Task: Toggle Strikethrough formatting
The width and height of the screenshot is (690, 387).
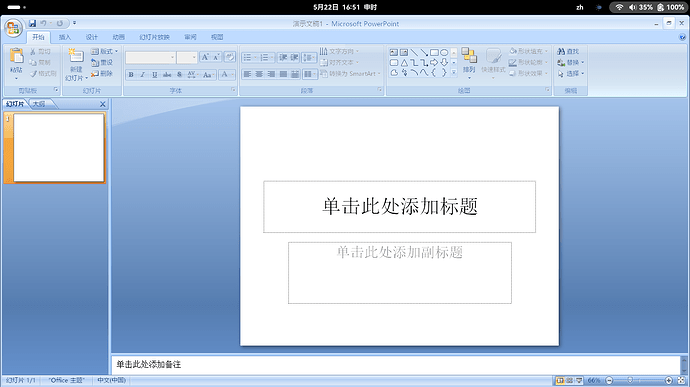Action: tap(167, 75)
